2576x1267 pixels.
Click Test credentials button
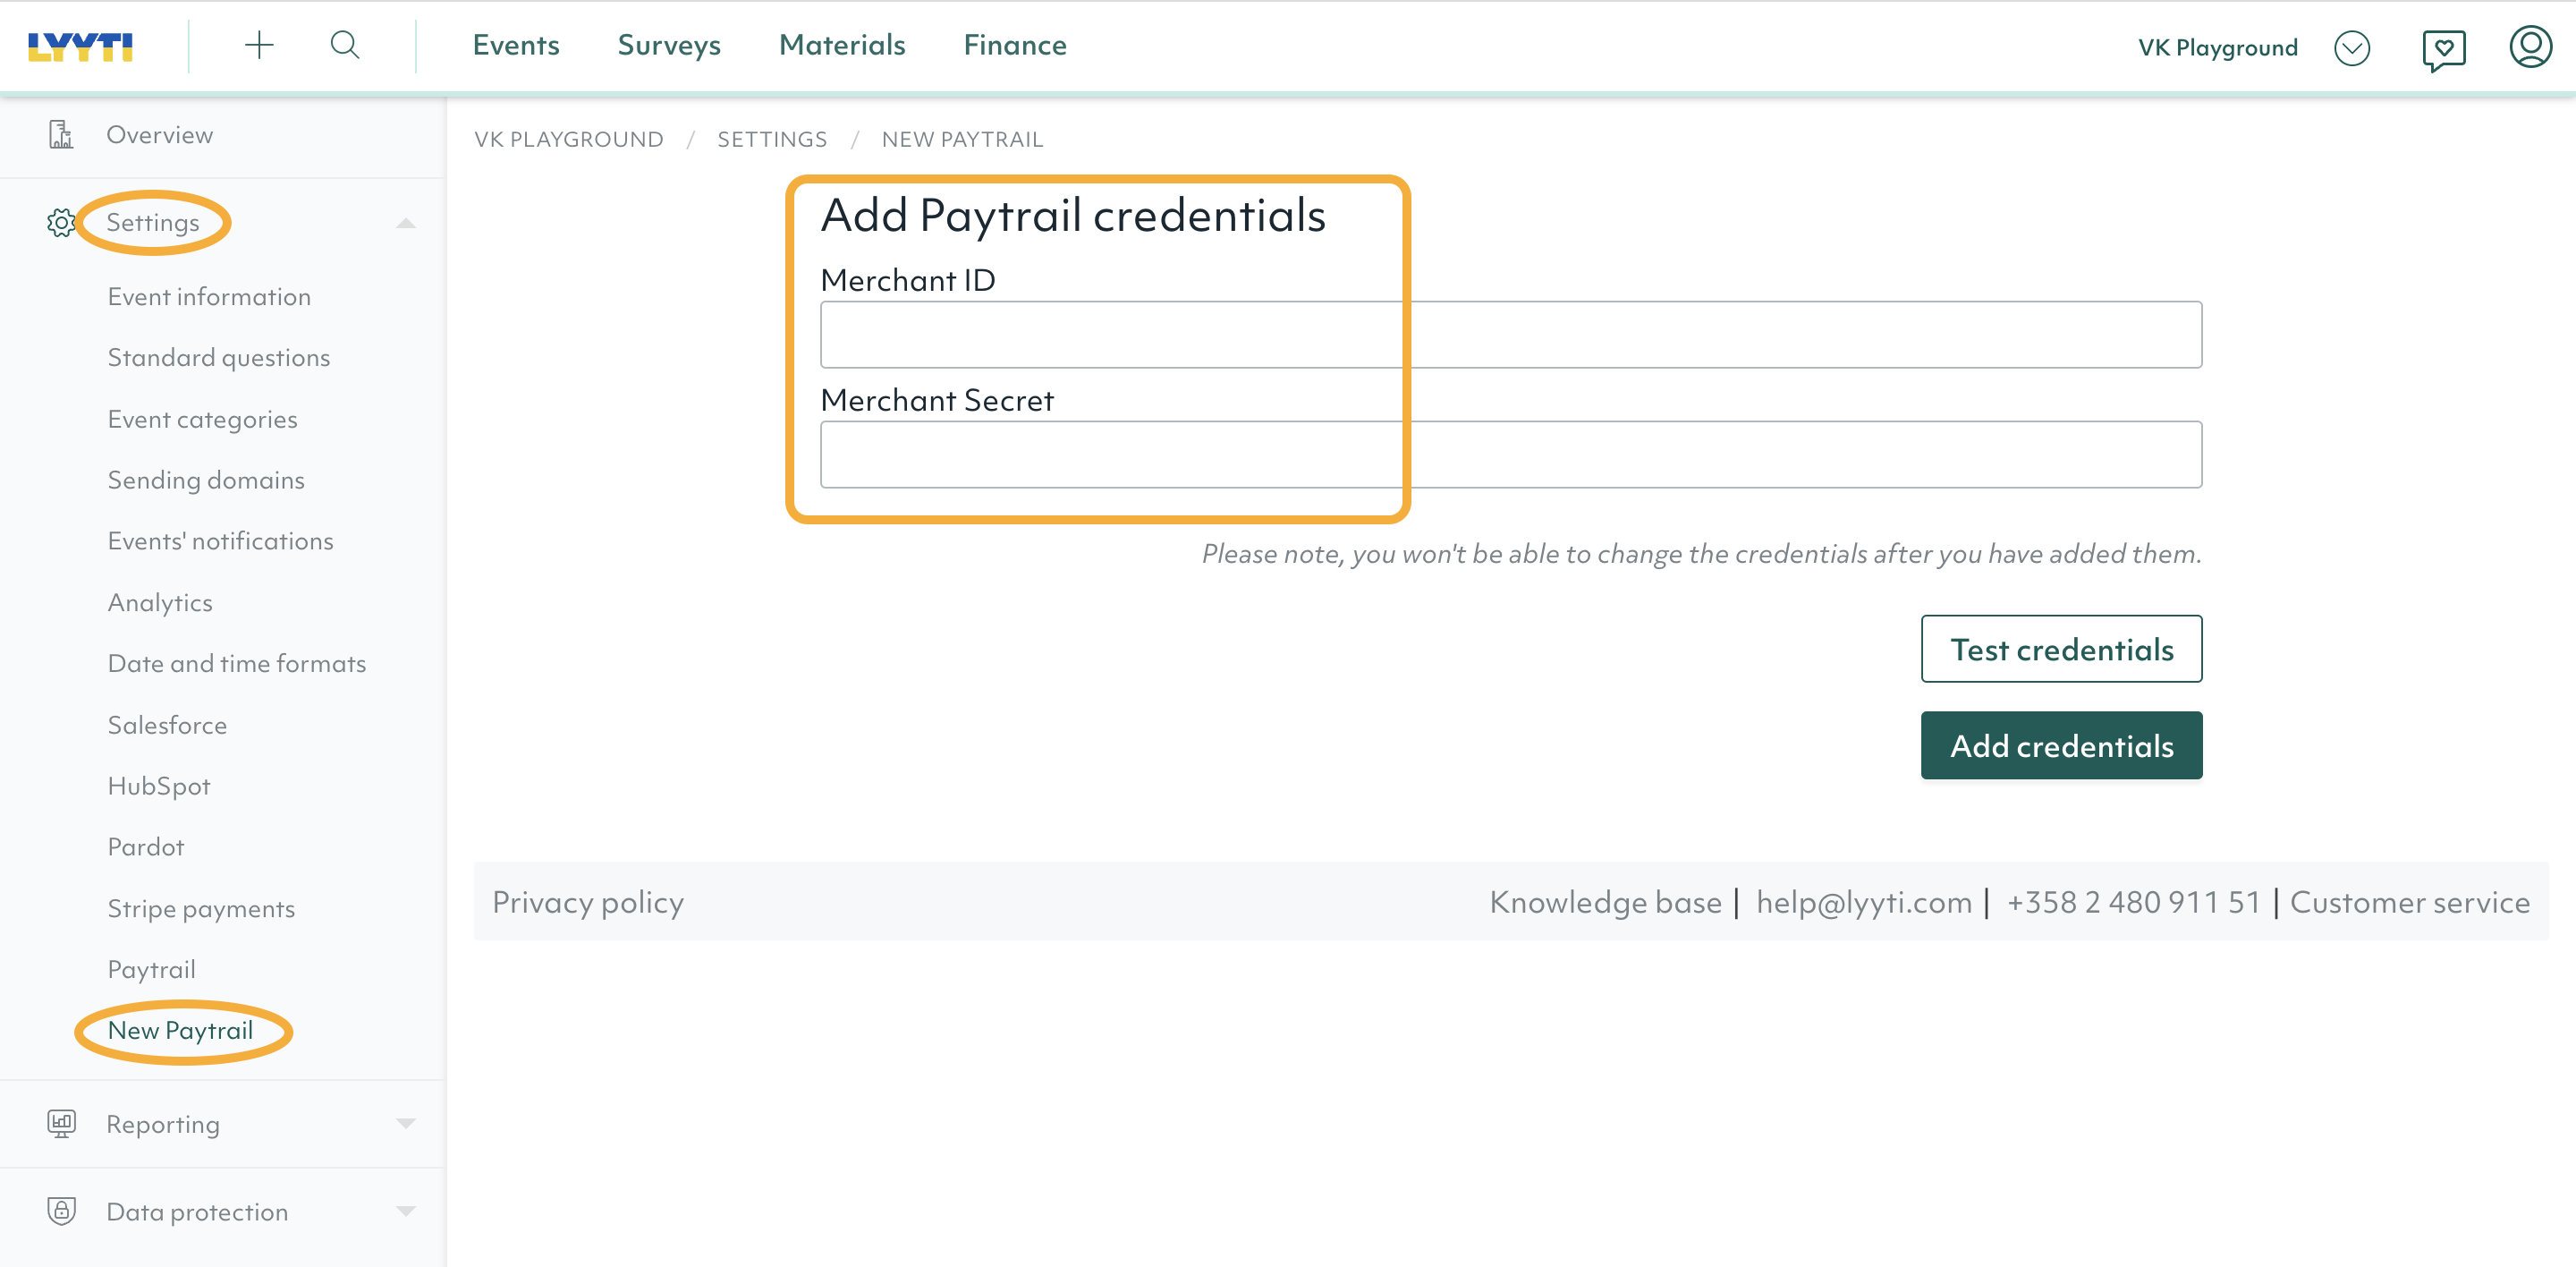[x=2061, y=649]
